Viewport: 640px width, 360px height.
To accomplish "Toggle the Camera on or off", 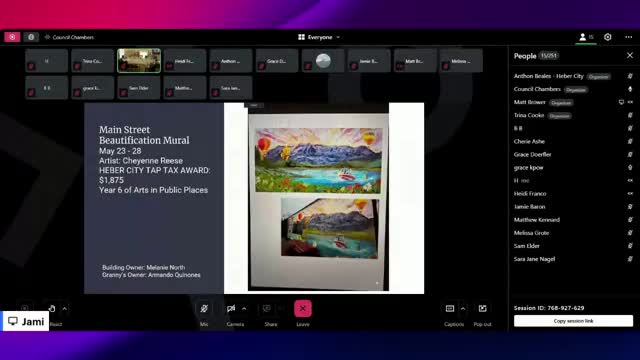I will (231, 309).
